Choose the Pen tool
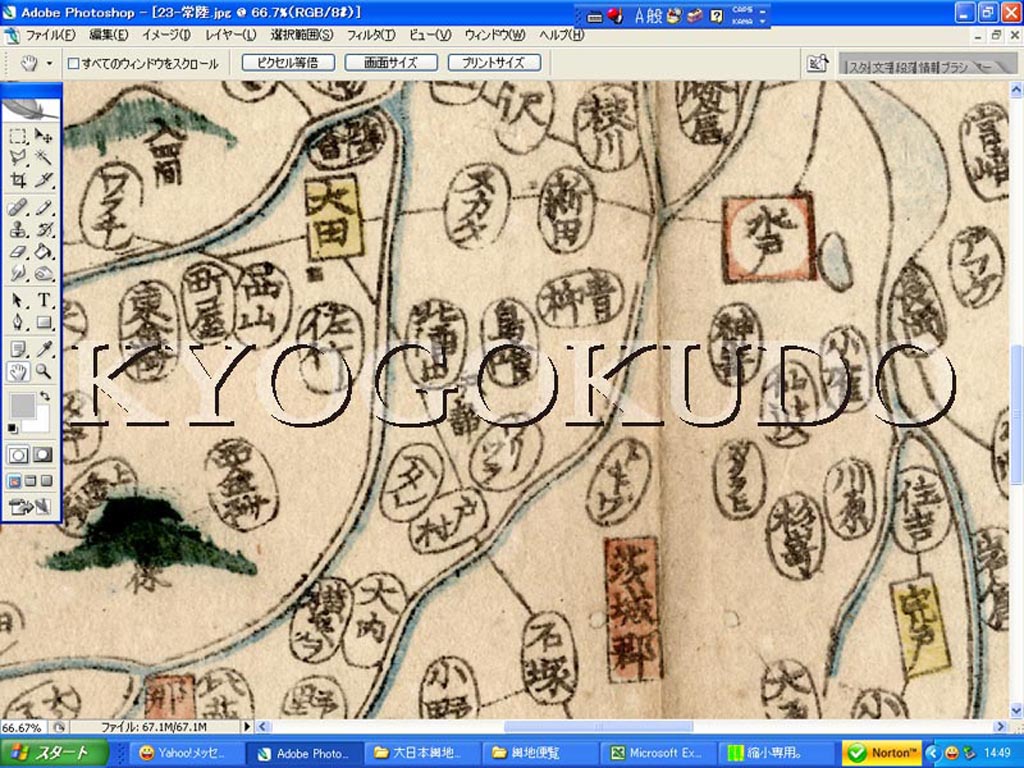This screenshot has width=1024, height=768. 18,323
